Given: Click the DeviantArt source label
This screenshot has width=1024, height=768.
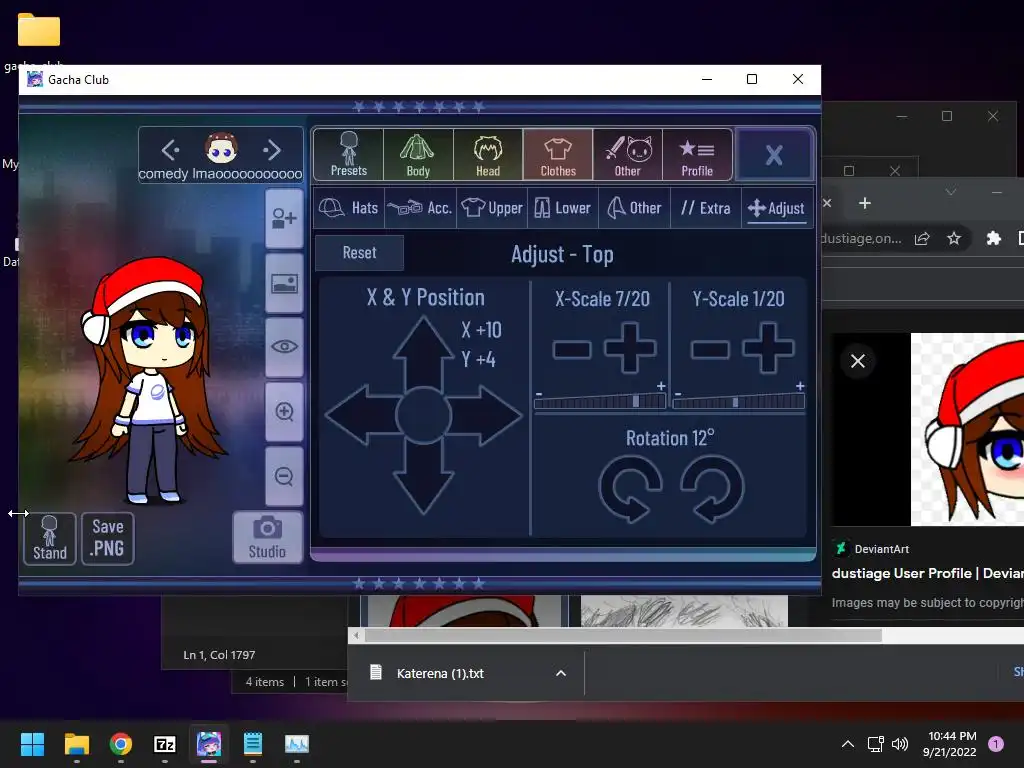Looking at the screenshot, I should tap(881, 549).
